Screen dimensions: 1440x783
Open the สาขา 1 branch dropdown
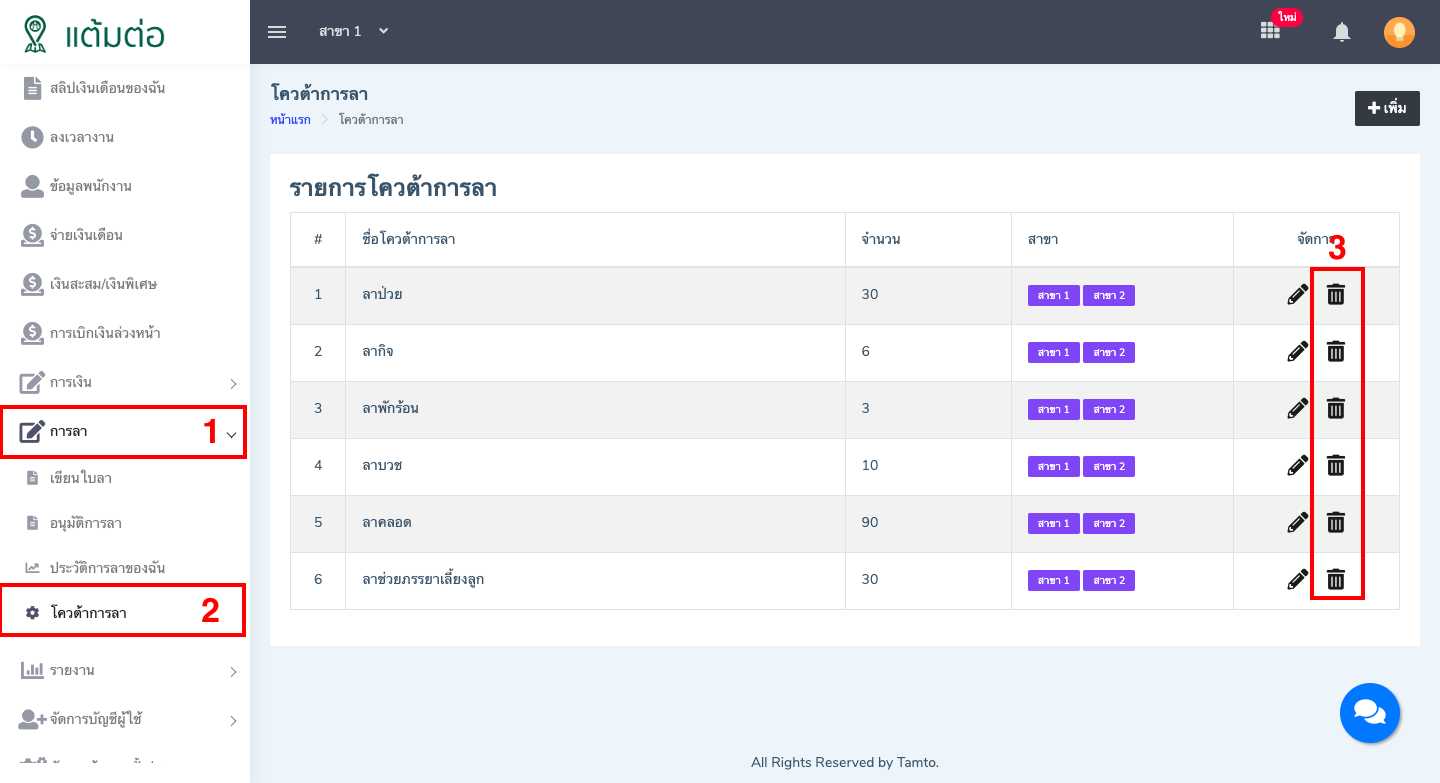353,31
